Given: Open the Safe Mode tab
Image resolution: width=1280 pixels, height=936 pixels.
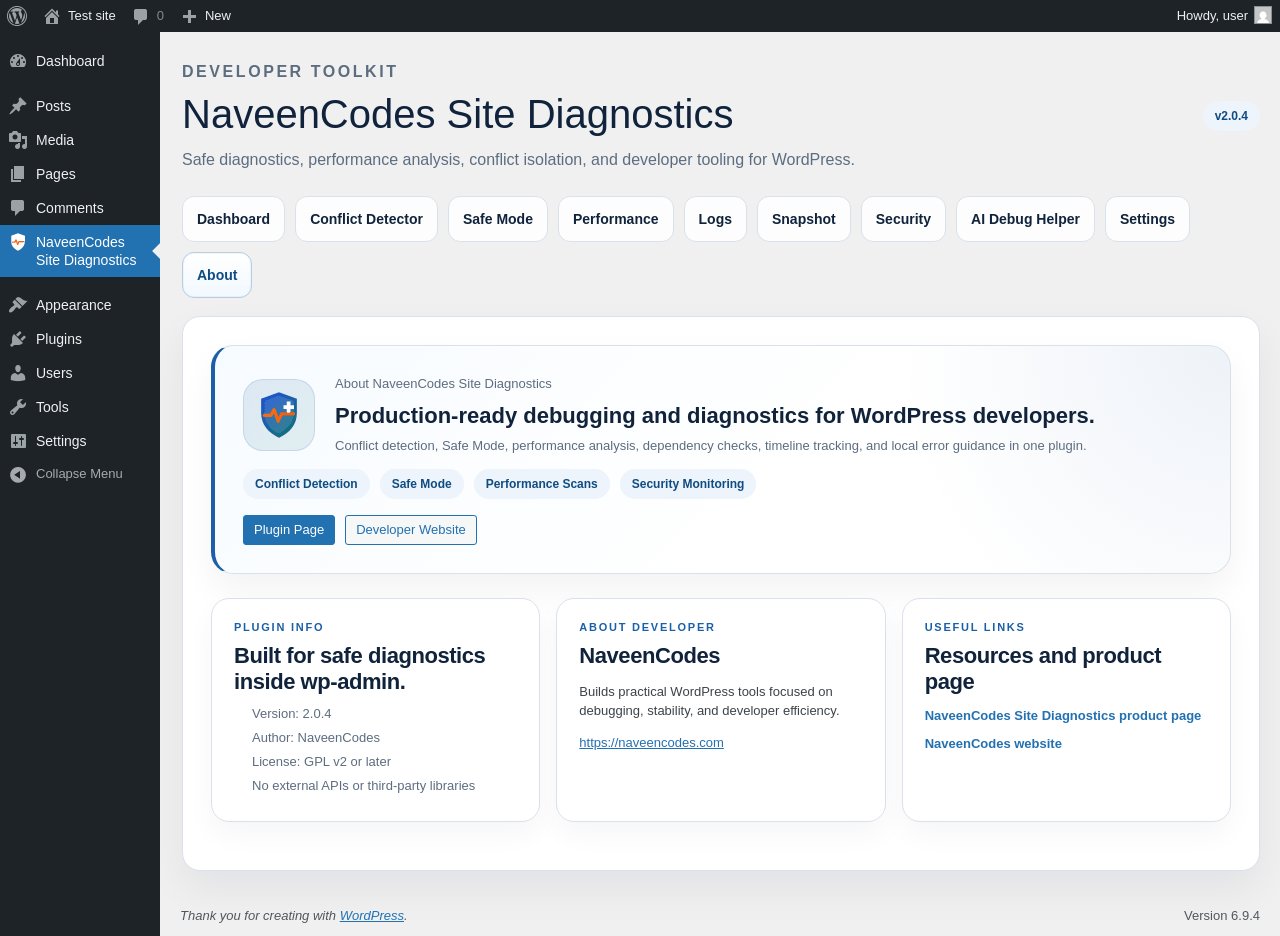Looking at the screenshot, I should pos(498,219).
